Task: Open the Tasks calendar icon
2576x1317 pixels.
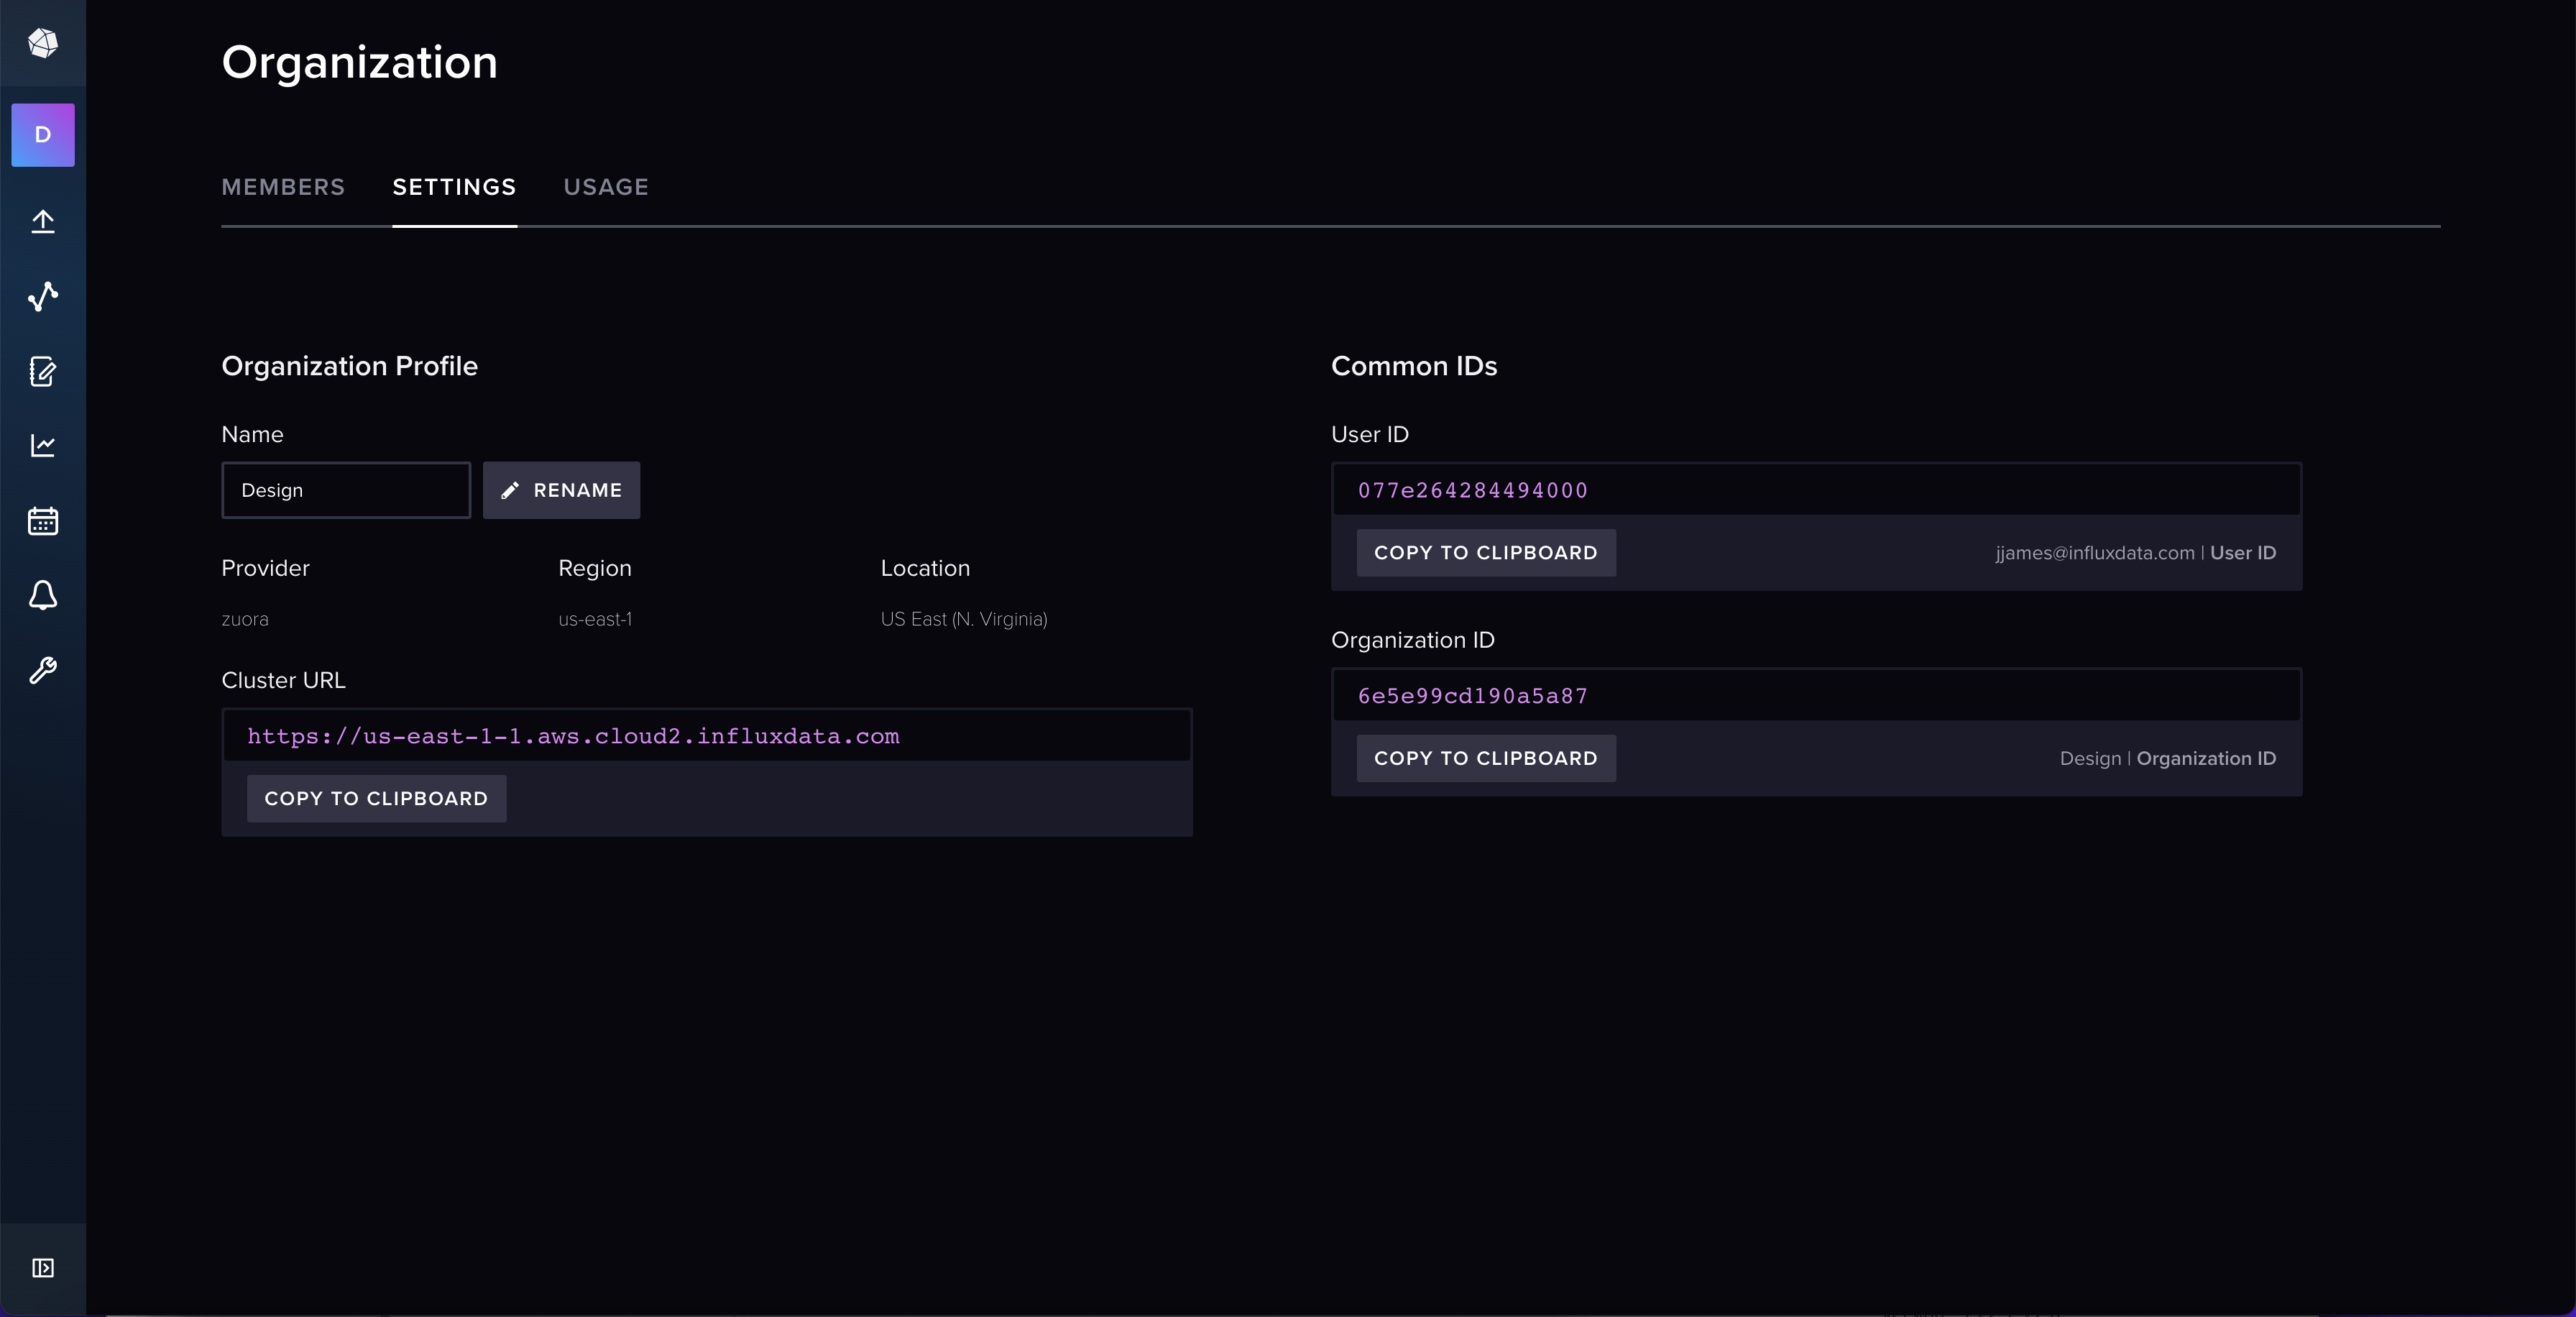Action: (x=43, y=521)
